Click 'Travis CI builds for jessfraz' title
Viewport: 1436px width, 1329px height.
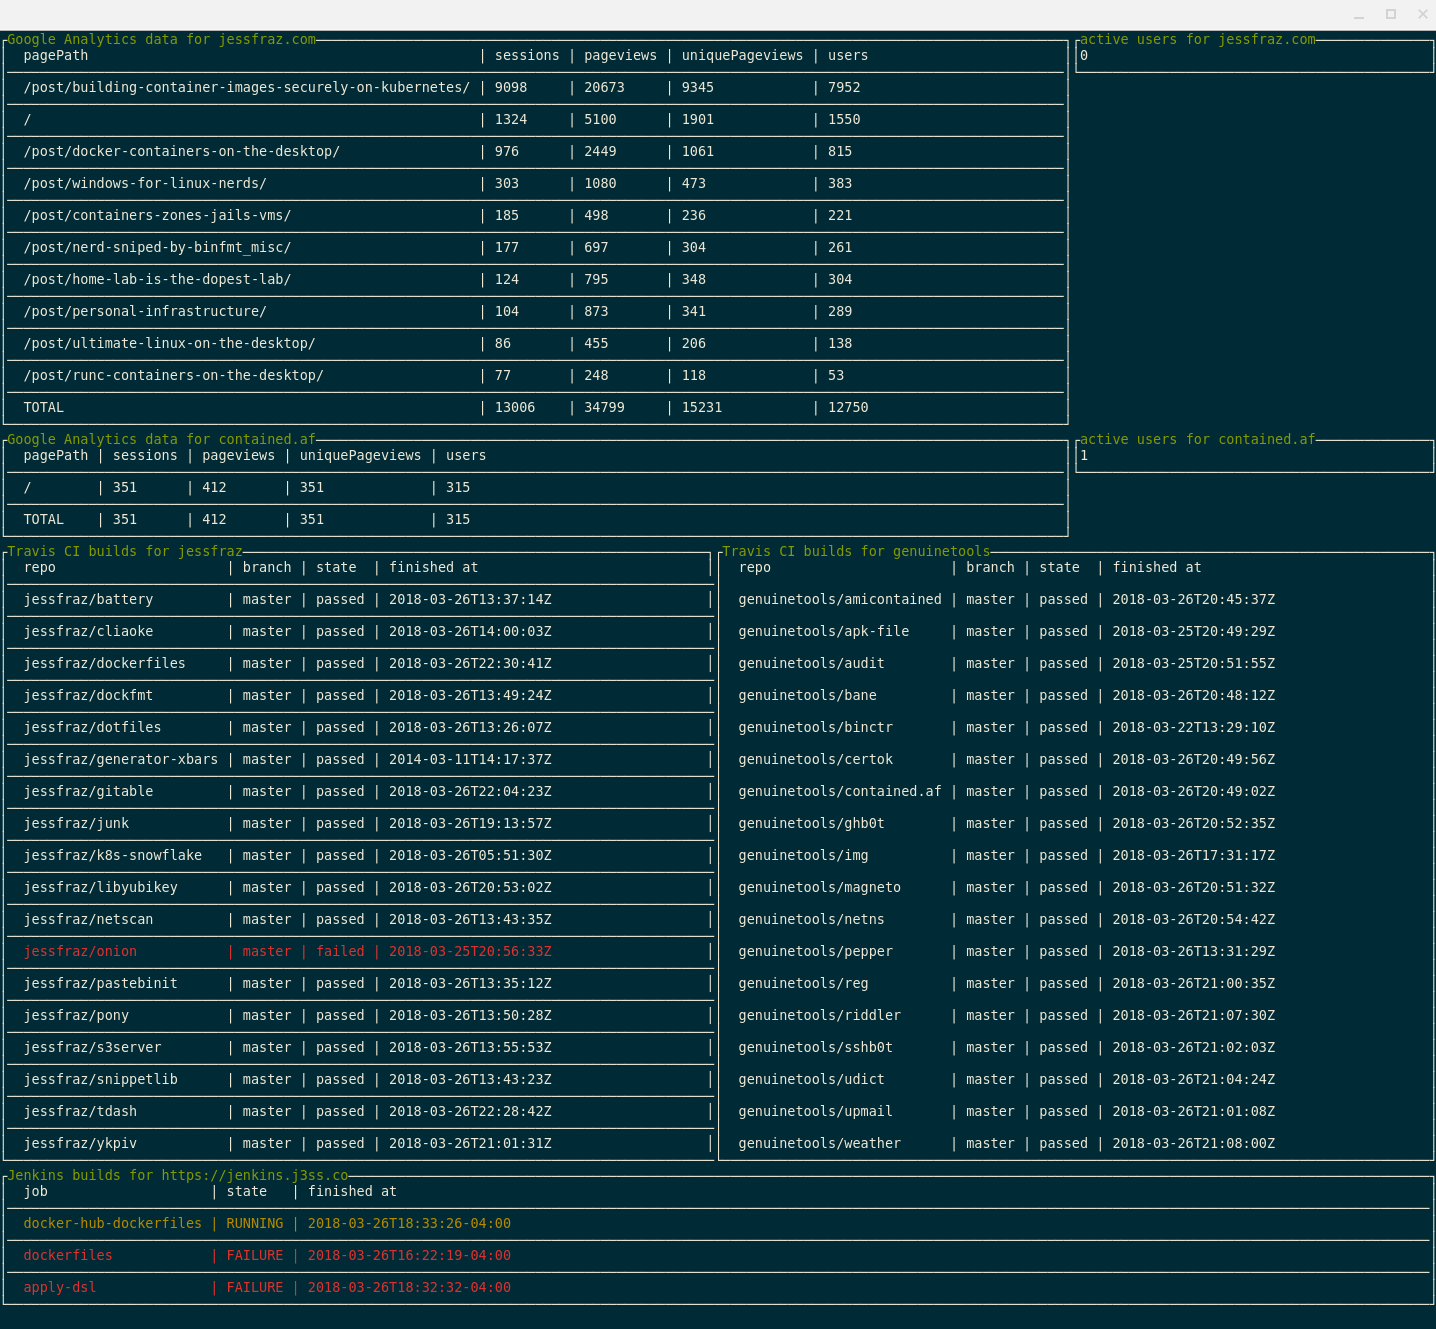click(x=125, y=552)
